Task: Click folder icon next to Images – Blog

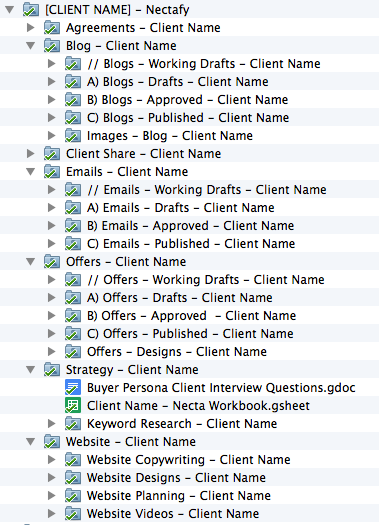Action: [x=73, y=135]
